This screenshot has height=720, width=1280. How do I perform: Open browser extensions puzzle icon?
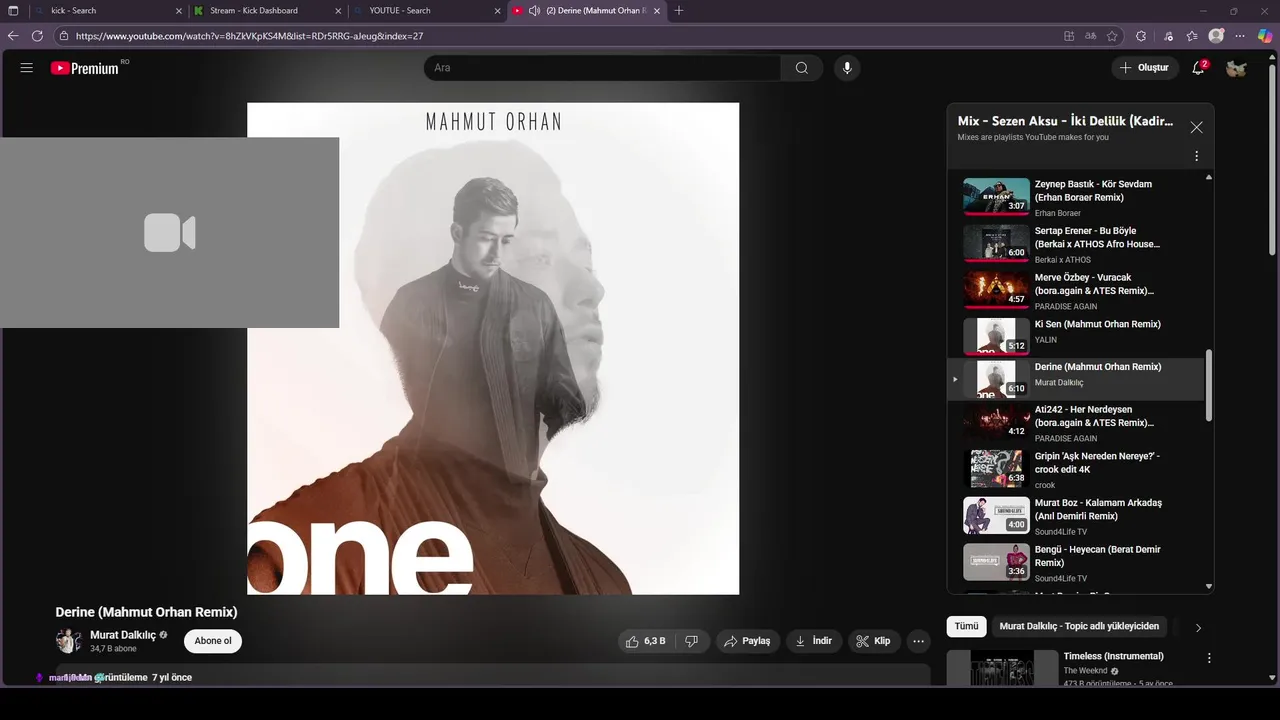[1141, 36]
